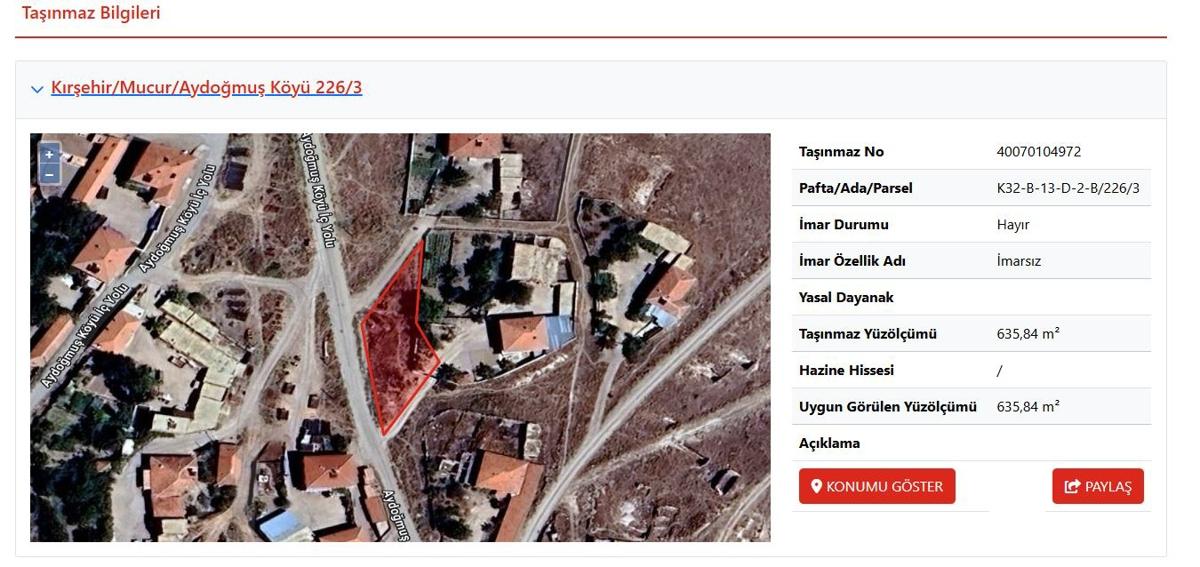1200x567 pixels.
Task: Click the Açıklama row label
Action: click(829, 443)
